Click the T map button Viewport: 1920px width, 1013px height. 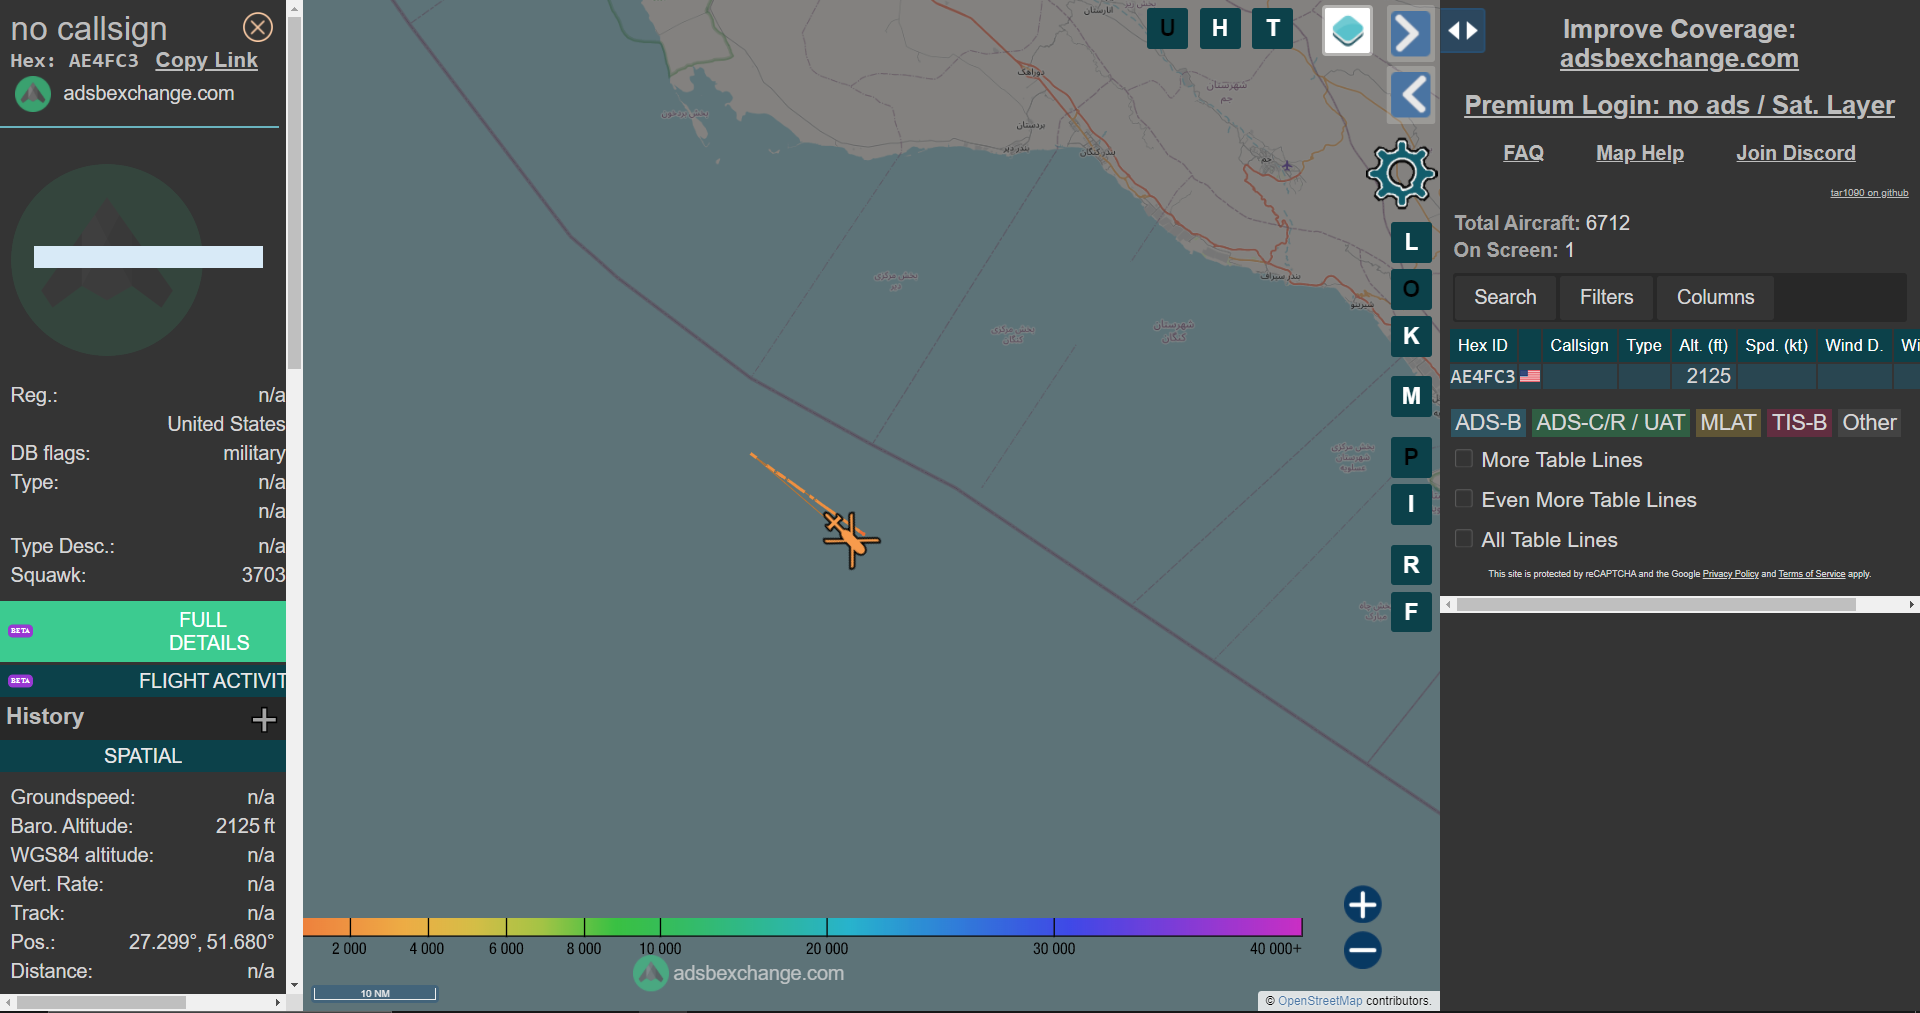pos(1273,28)
